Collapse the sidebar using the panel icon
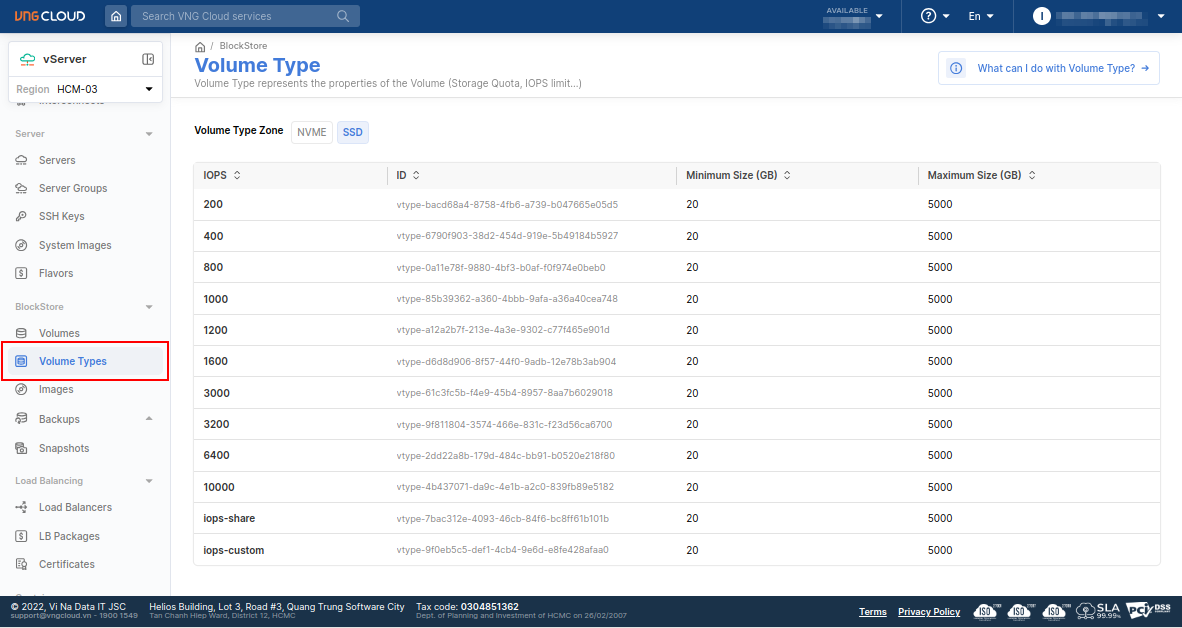 coord(148,59)
